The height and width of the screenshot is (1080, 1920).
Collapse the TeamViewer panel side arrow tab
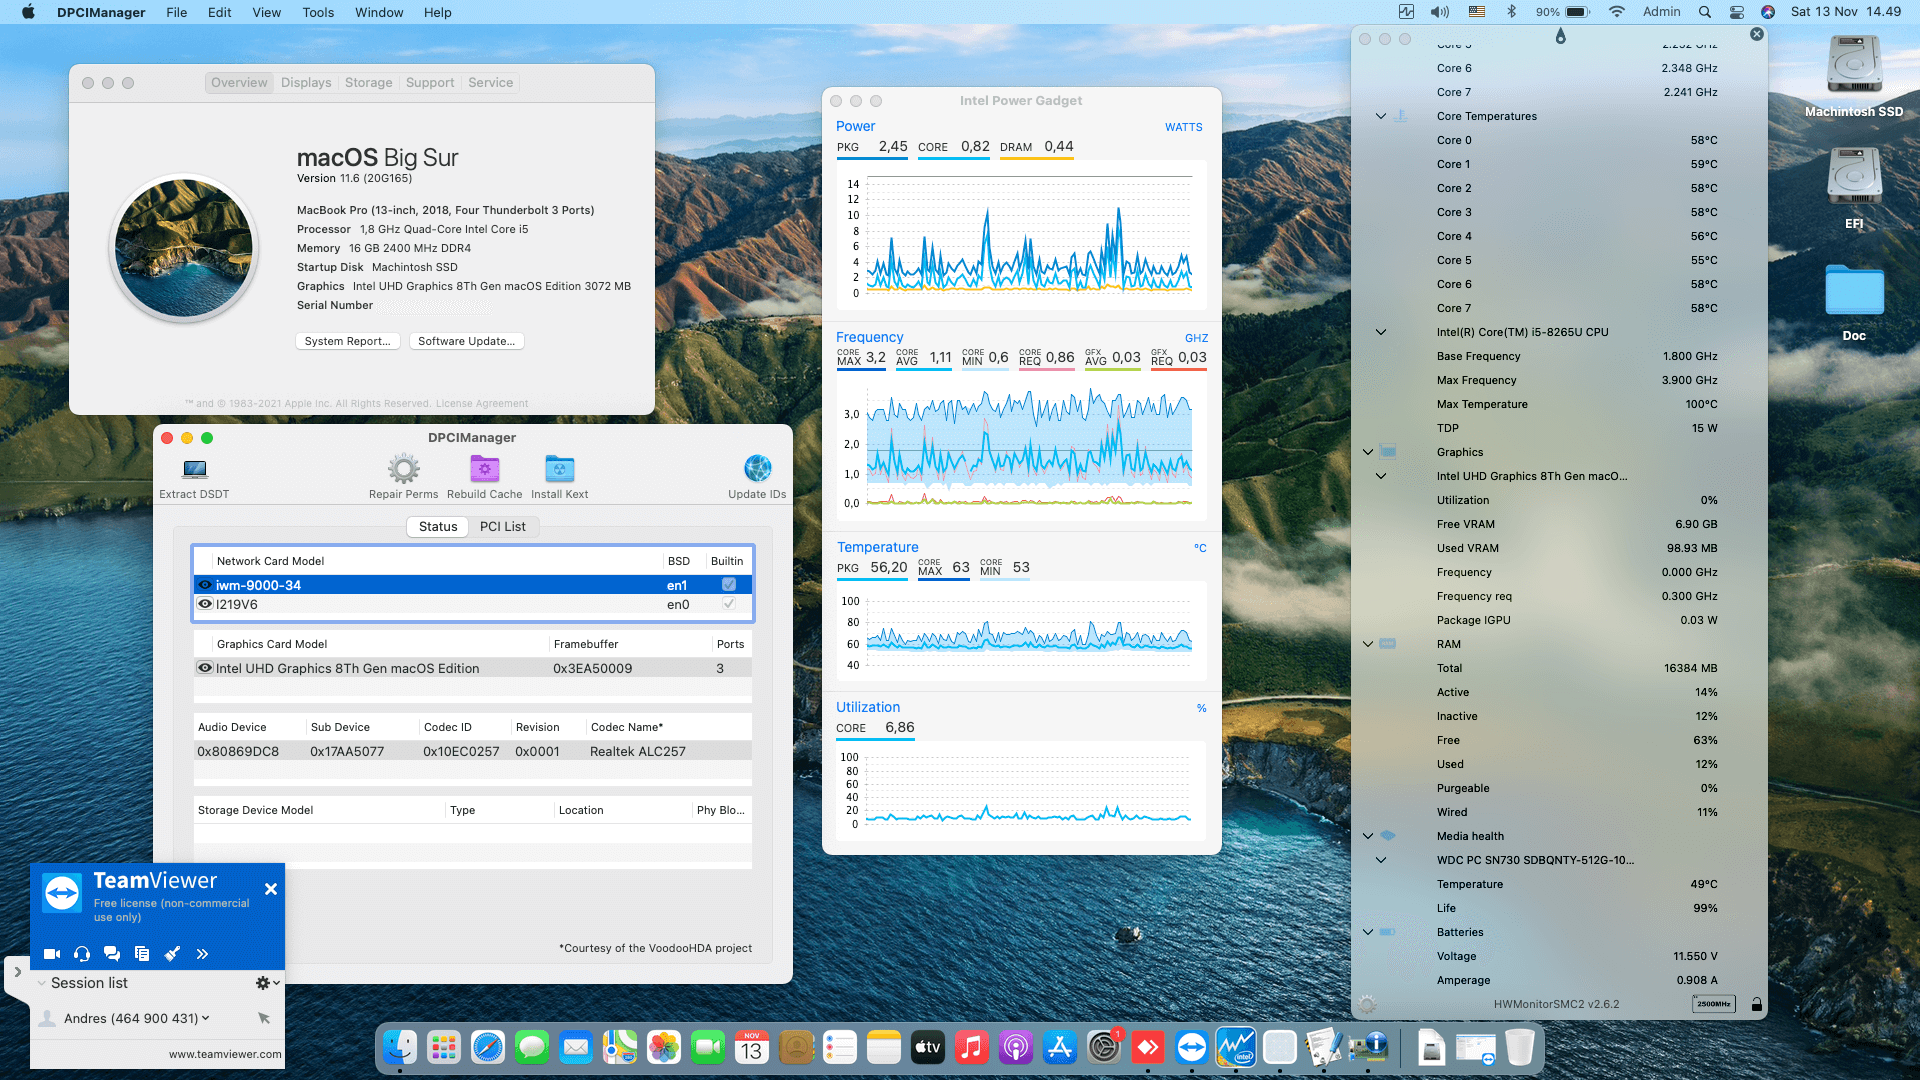click(17, 971)
